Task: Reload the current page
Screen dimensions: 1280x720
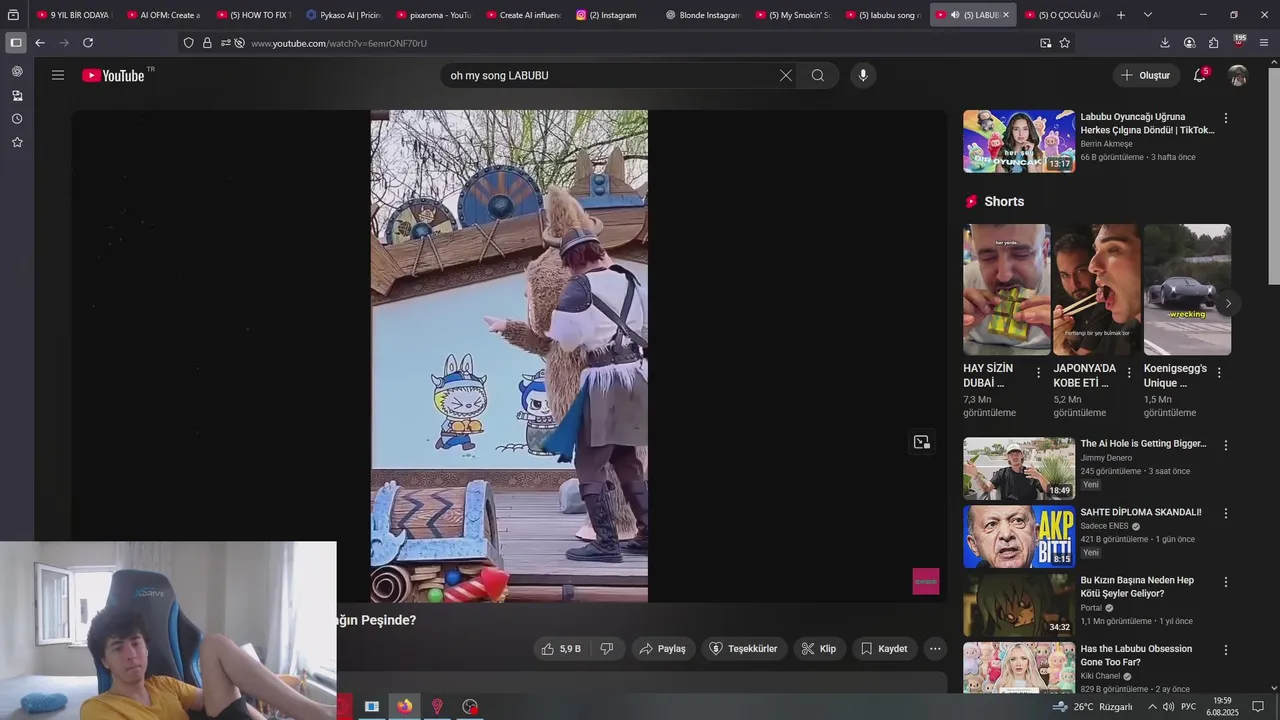Action: pos(88,43)
